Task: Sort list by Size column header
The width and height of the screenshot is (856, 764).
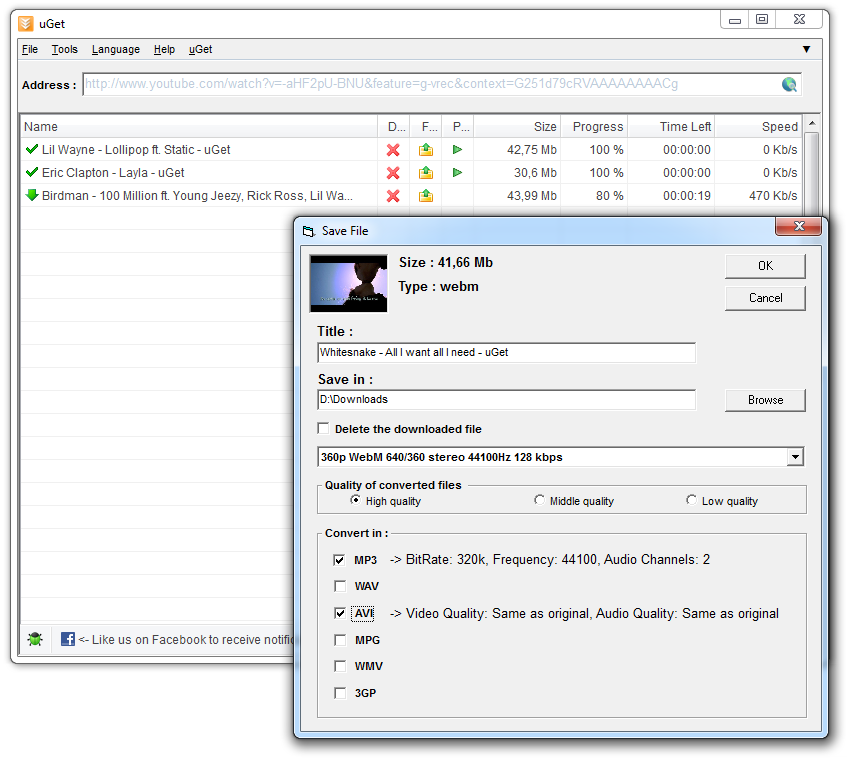Action: click(517, 127)
